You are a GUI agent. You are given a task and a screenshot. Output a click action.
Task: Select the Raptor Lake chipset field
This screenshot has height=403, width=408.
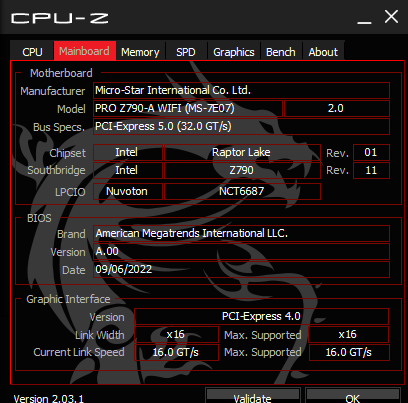pyautogui.click(x=242, y=152)
